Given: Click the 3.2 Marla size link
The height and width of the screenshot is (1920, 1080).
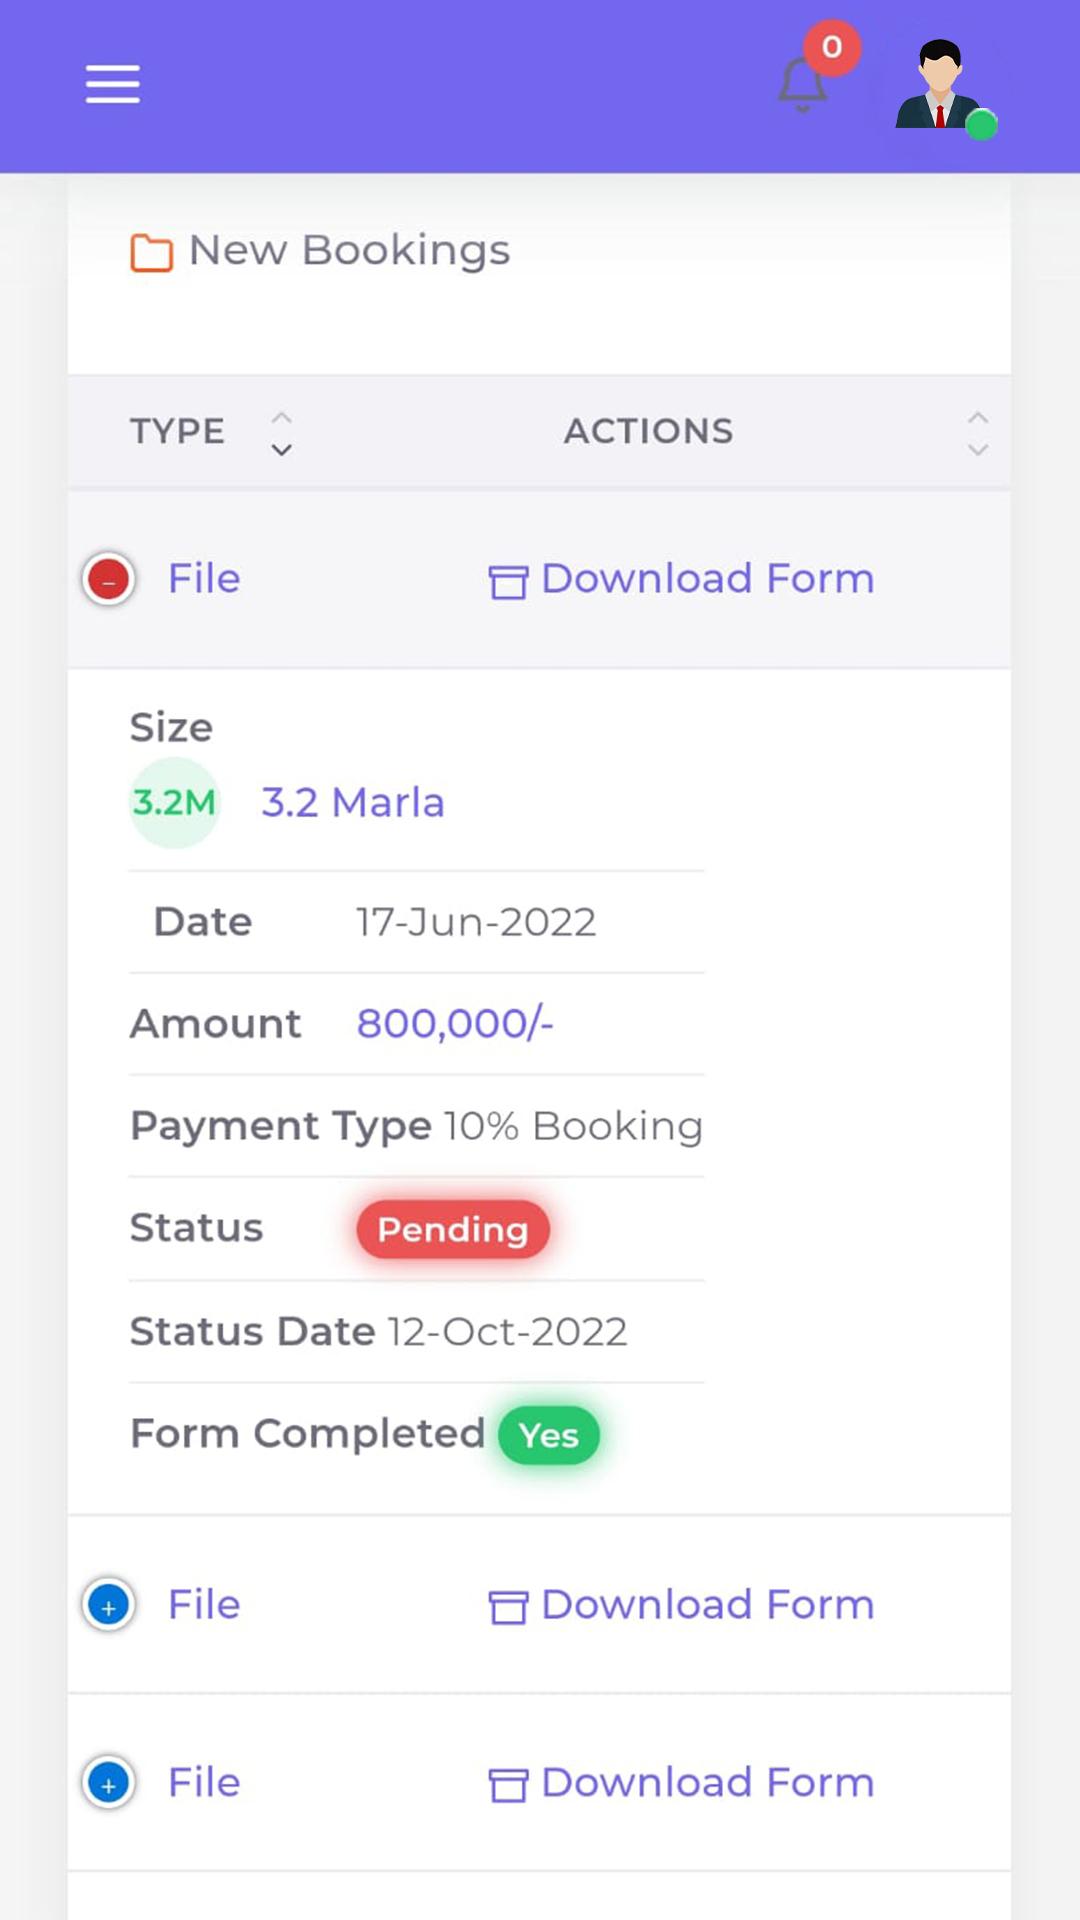Looking at the screenshot, I should click(353, 803).
